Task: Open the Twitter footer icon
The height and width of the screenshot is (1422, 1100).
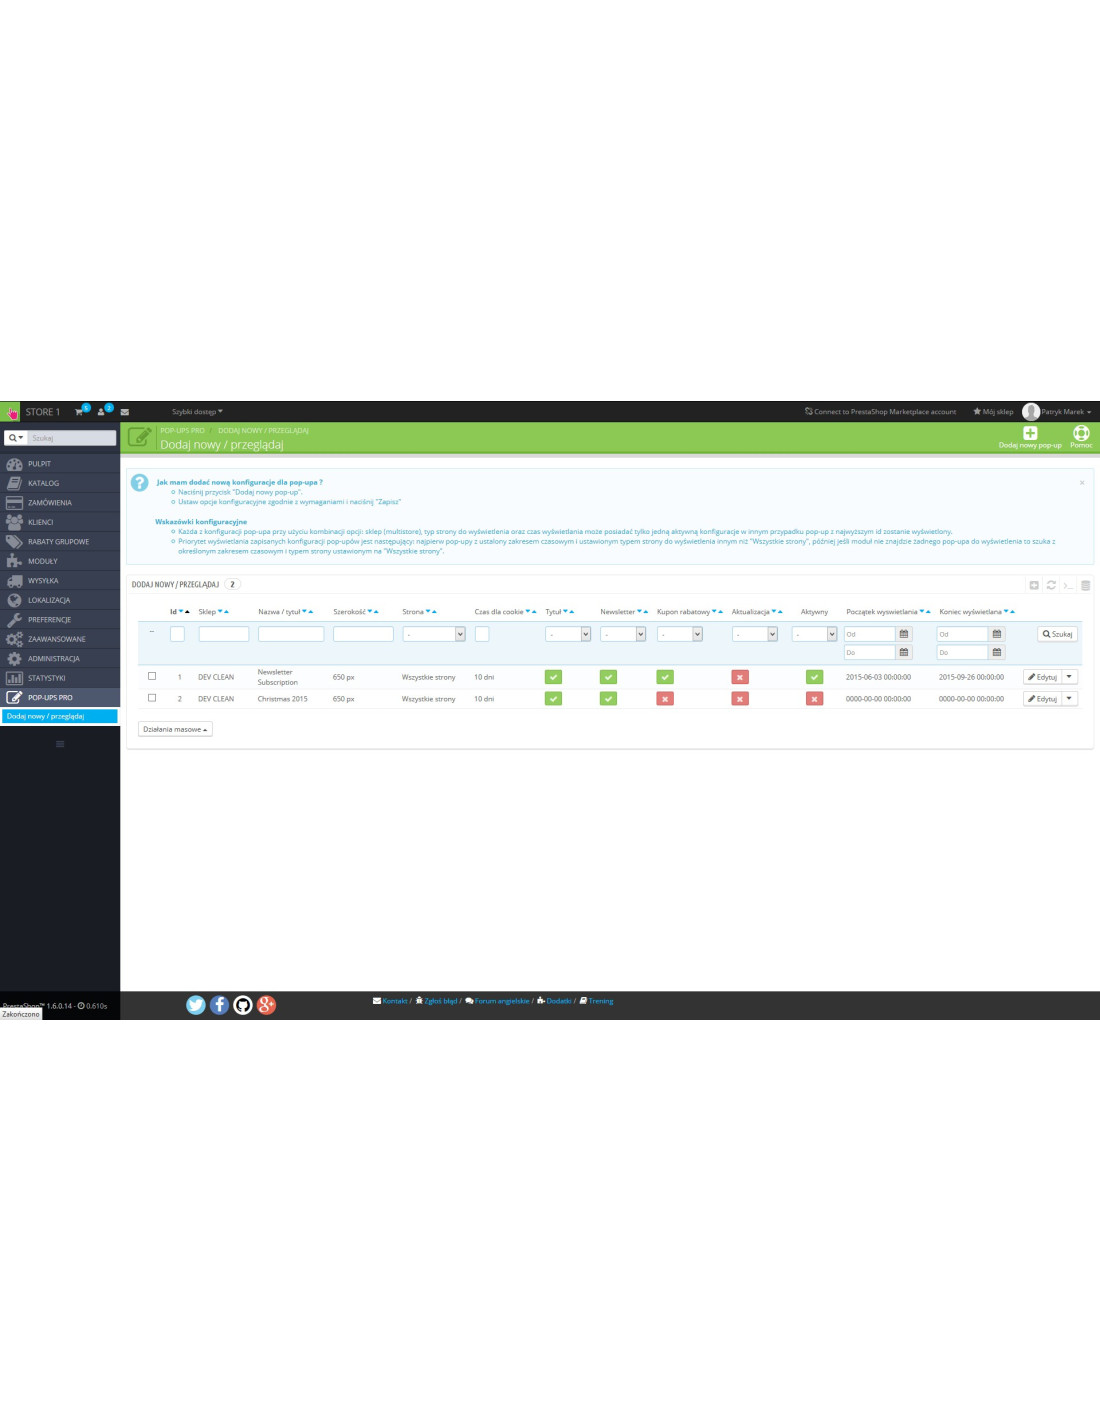Action: pos(196,1005)
